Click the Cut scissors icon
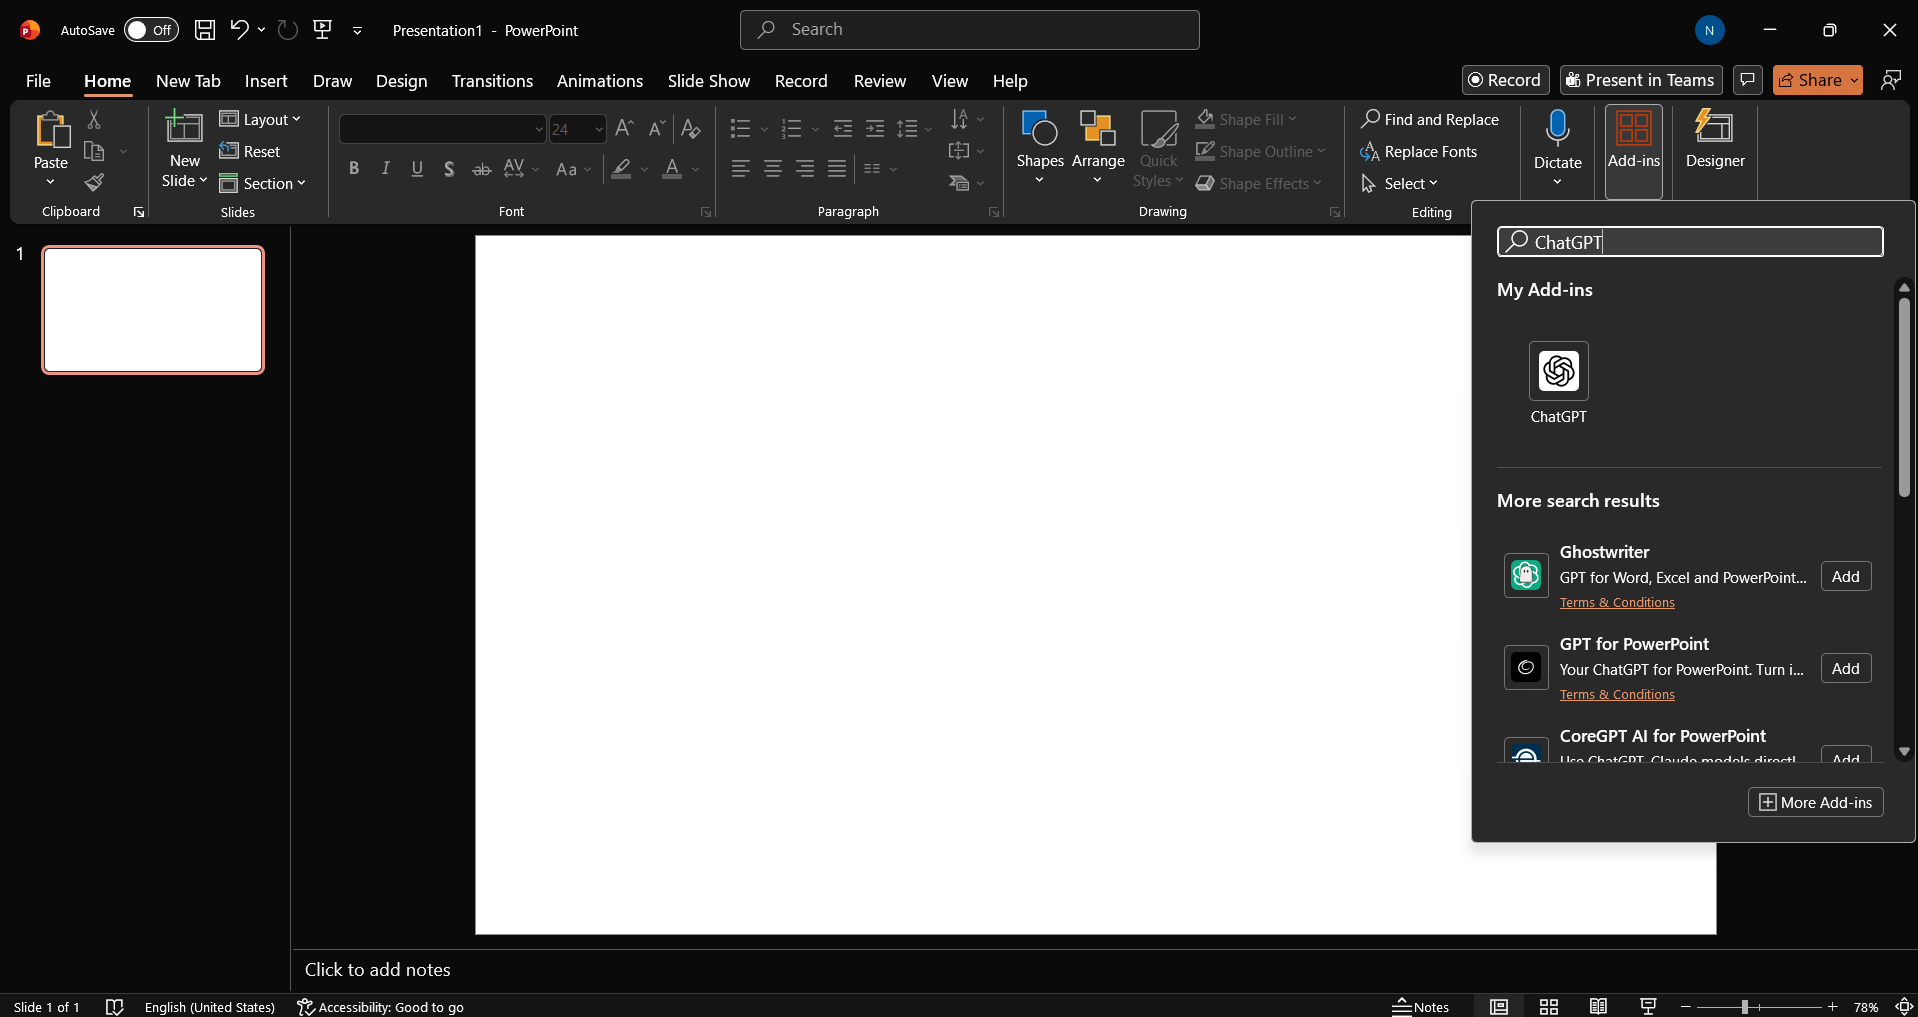Screen dimensions: 1918x1017 coord(94,119)
